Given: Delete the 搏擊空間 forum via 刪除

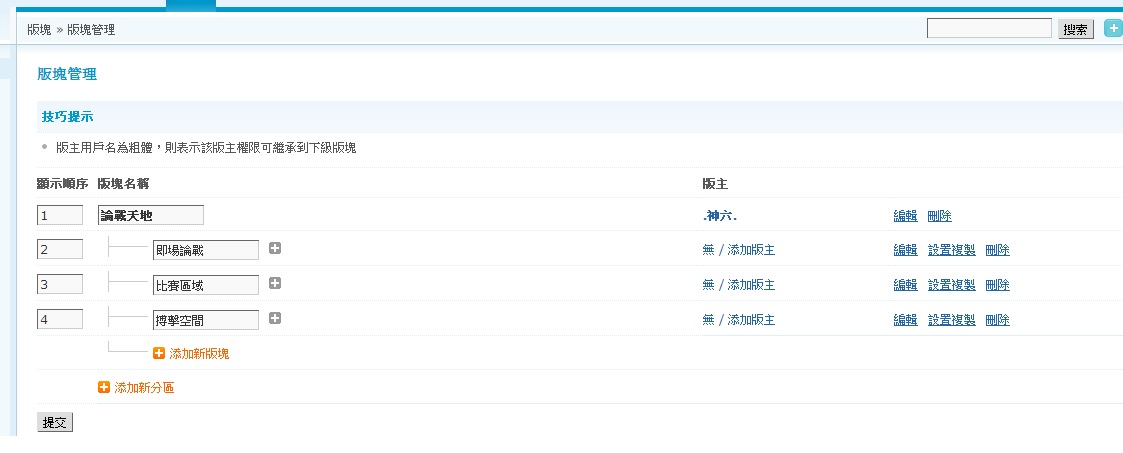Looking at the screenshot, I should (998, 320).
